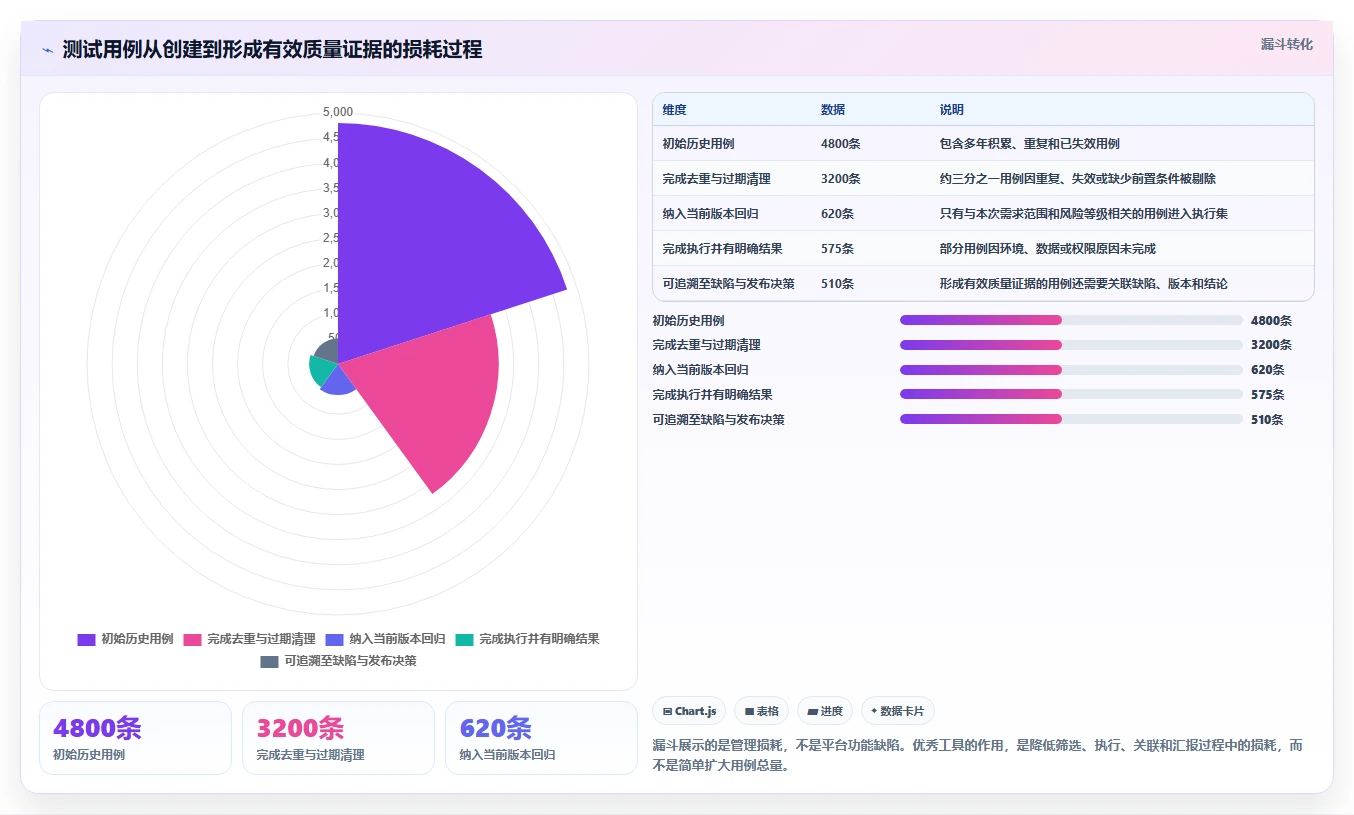Screen dimensions: 1354x815
Task: Click table cell 575条
Action: pyautogui.click(x=837, y=249)
